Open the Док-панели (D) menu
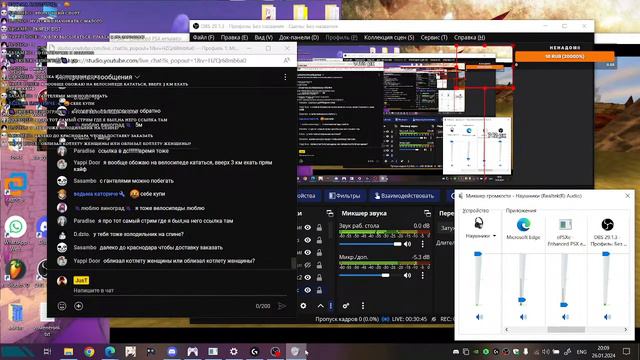 pyautogui.click(x=299, y=38)
